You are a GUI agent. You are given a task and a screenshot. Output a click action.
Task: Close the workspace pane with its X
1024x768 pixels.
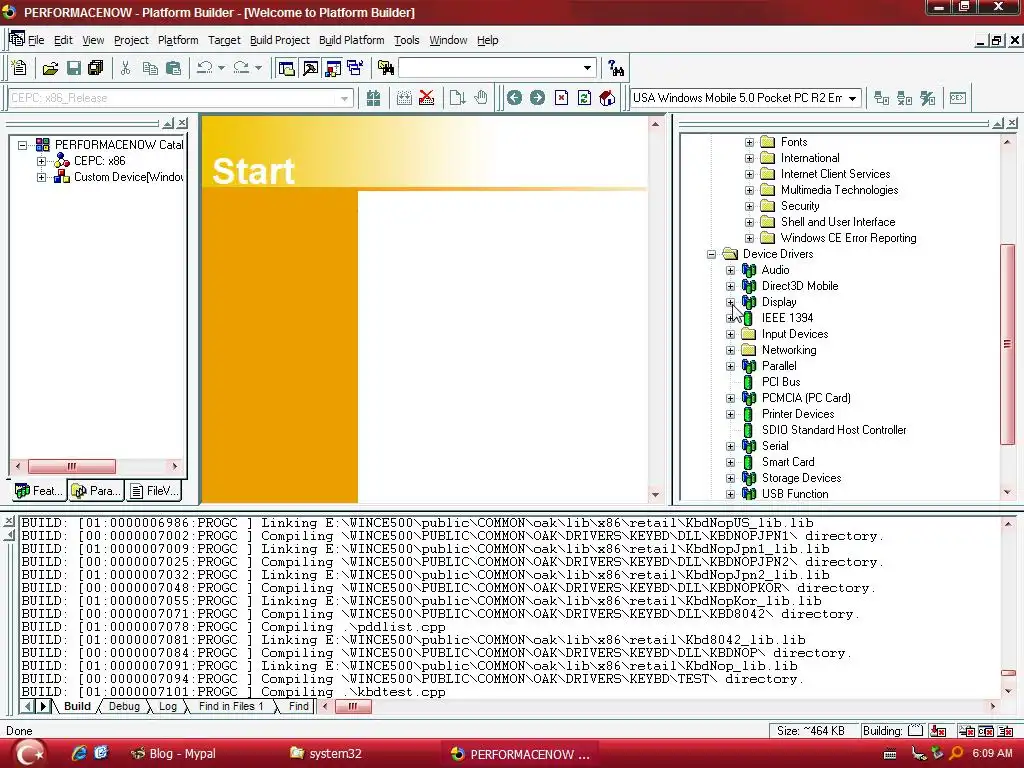(x=182, y=123)
